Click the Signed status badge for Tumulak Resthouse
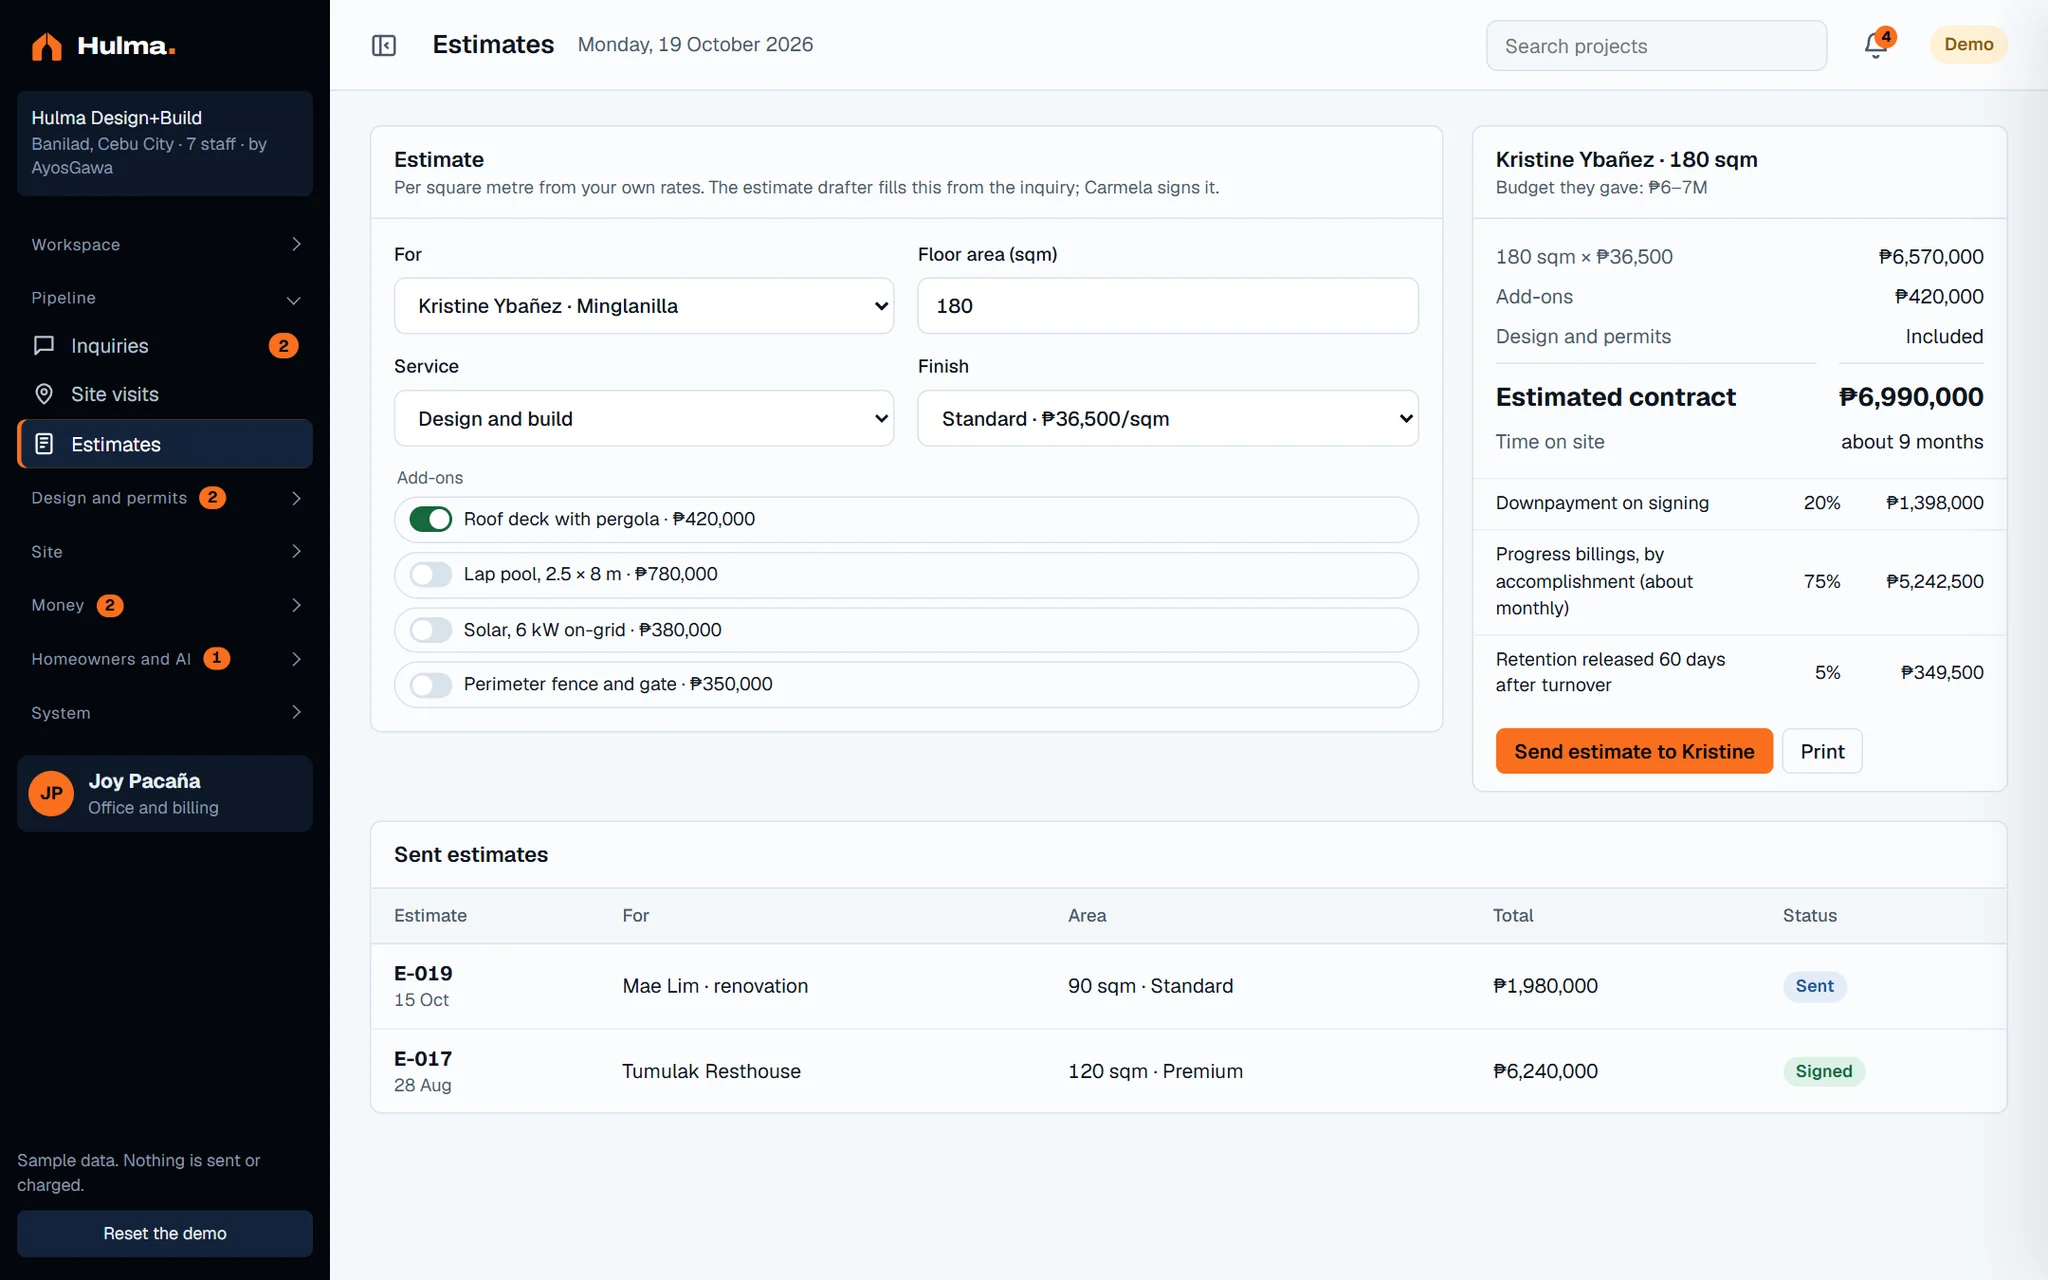The image size is (2048, 1280). pyautogui.click(x=1823, y=1071)
